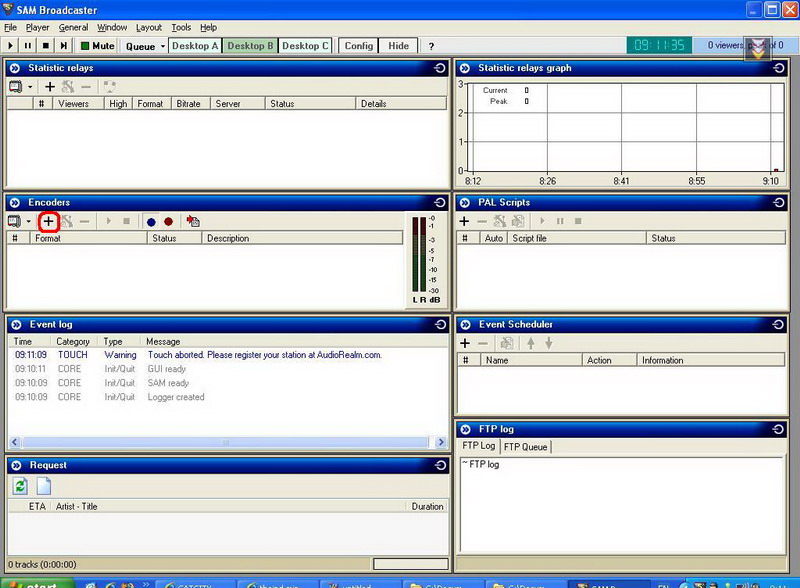The image size is (800, 588).
Task: Click the blank page icon in Request panel
Action: pyautogui.click(x=44, y=485)
